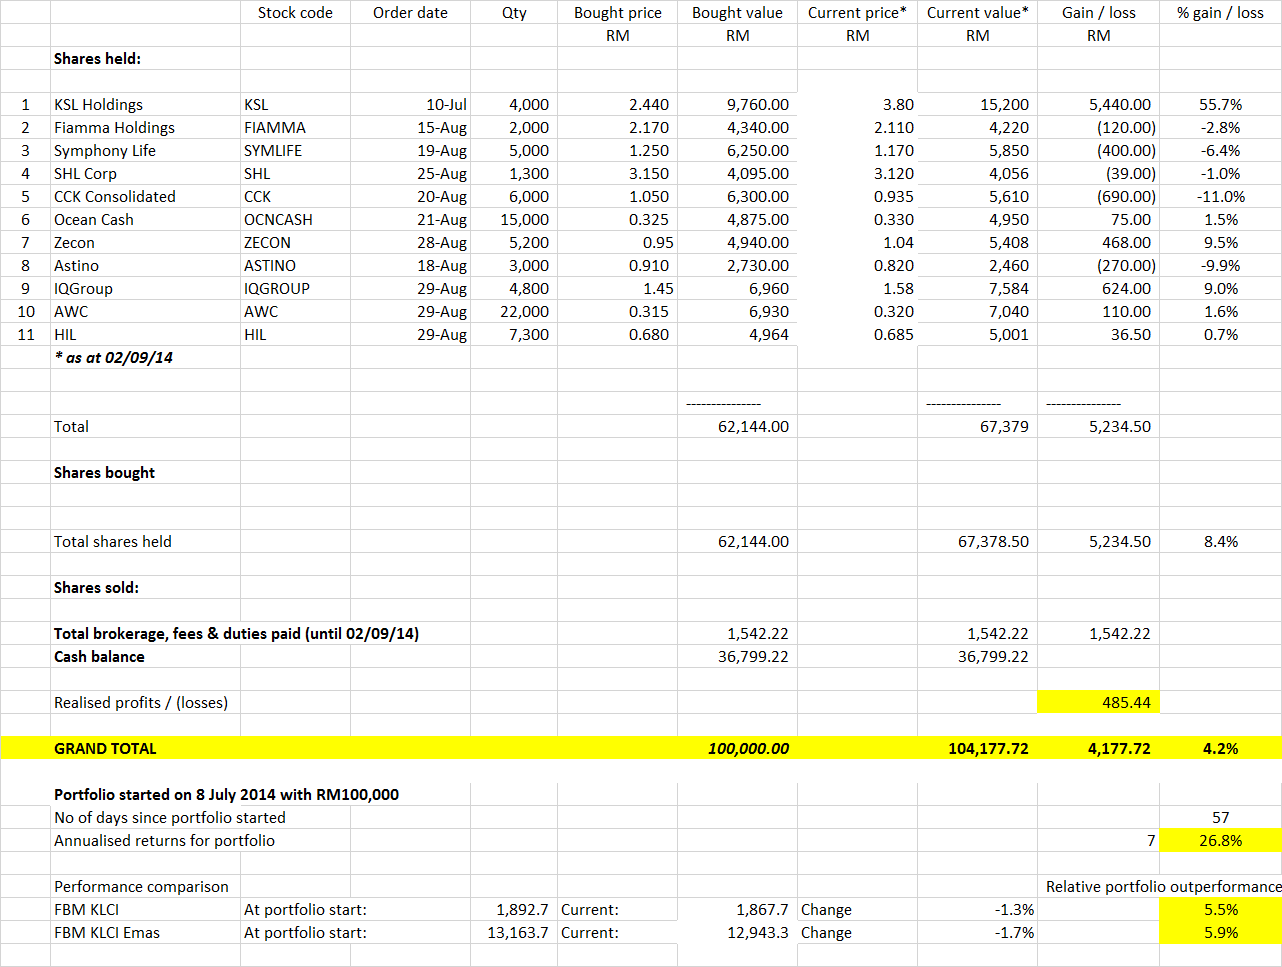The width and height of the screenshot is (1282, 967).
Task: Select the 'Bought price' column header
Action: pyautogui.click(x=618, y=12)
